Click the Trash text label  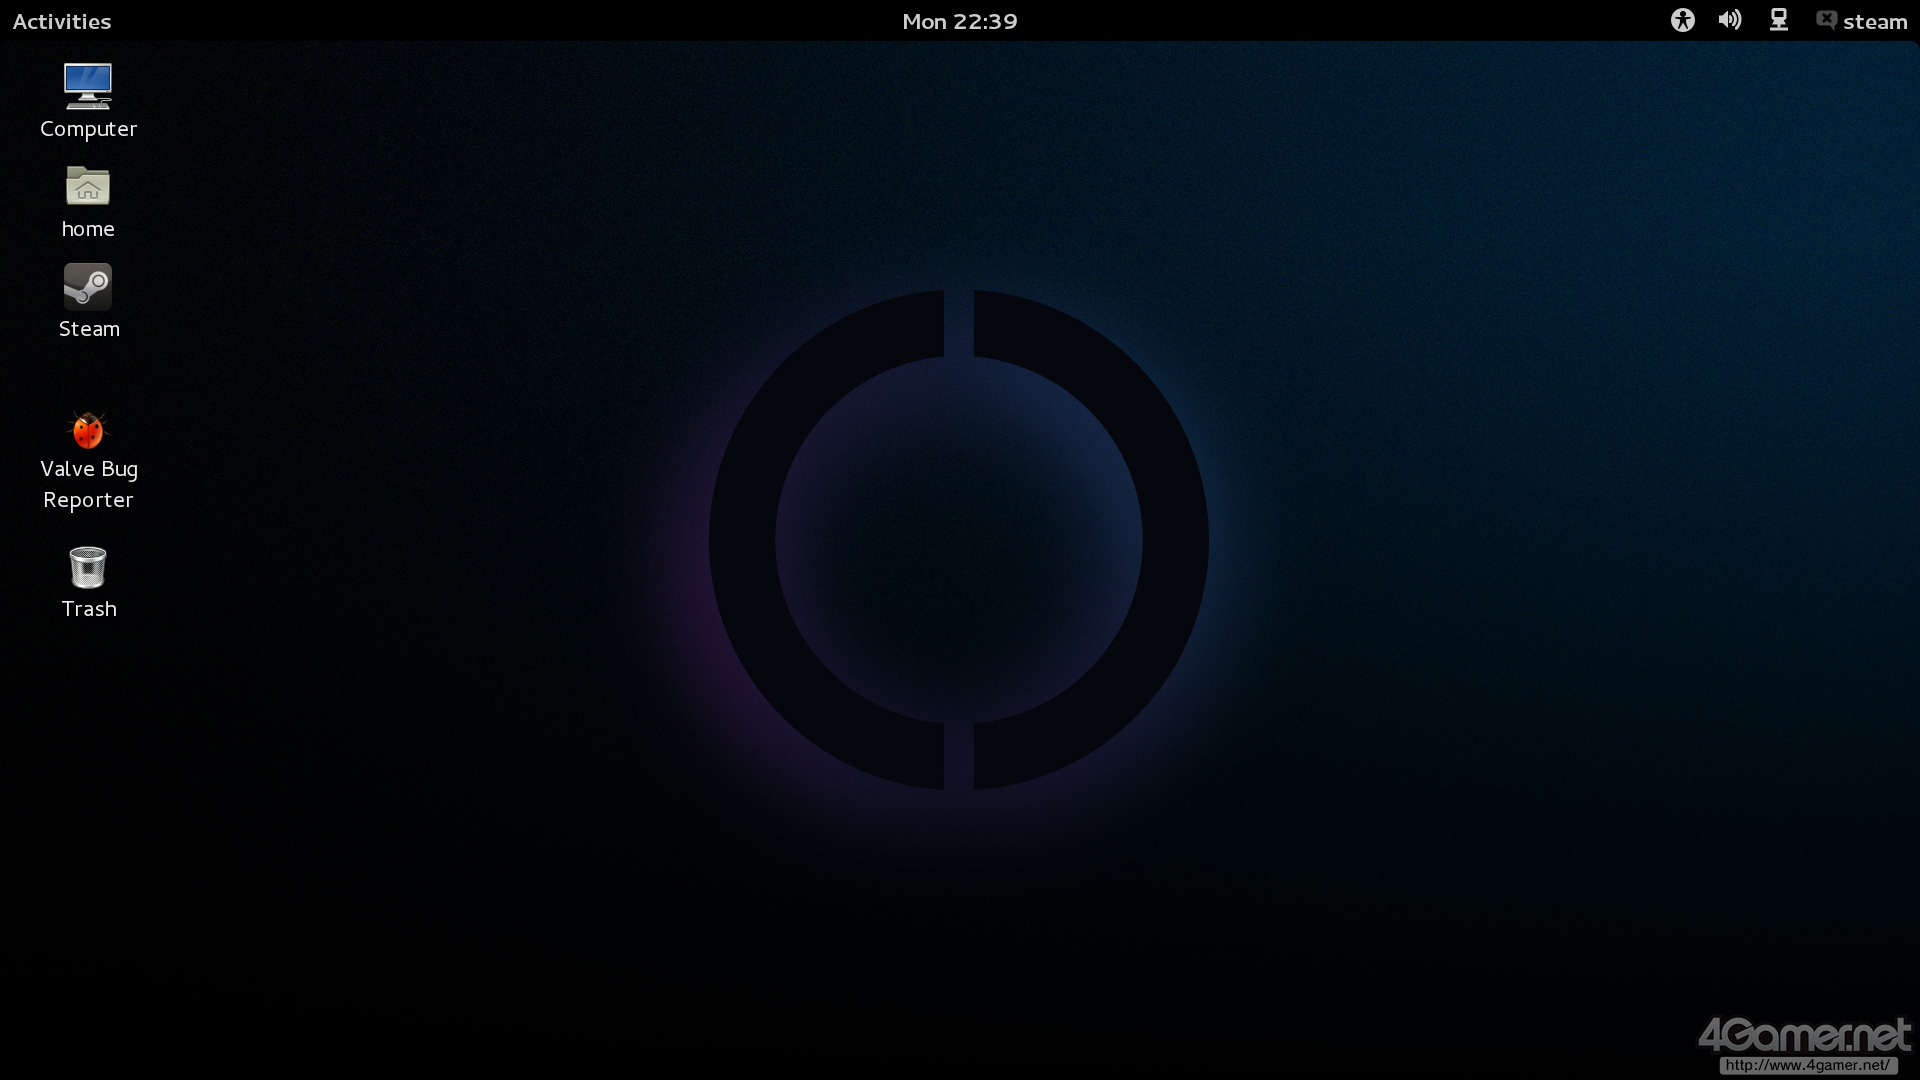[x=89, y=609]
